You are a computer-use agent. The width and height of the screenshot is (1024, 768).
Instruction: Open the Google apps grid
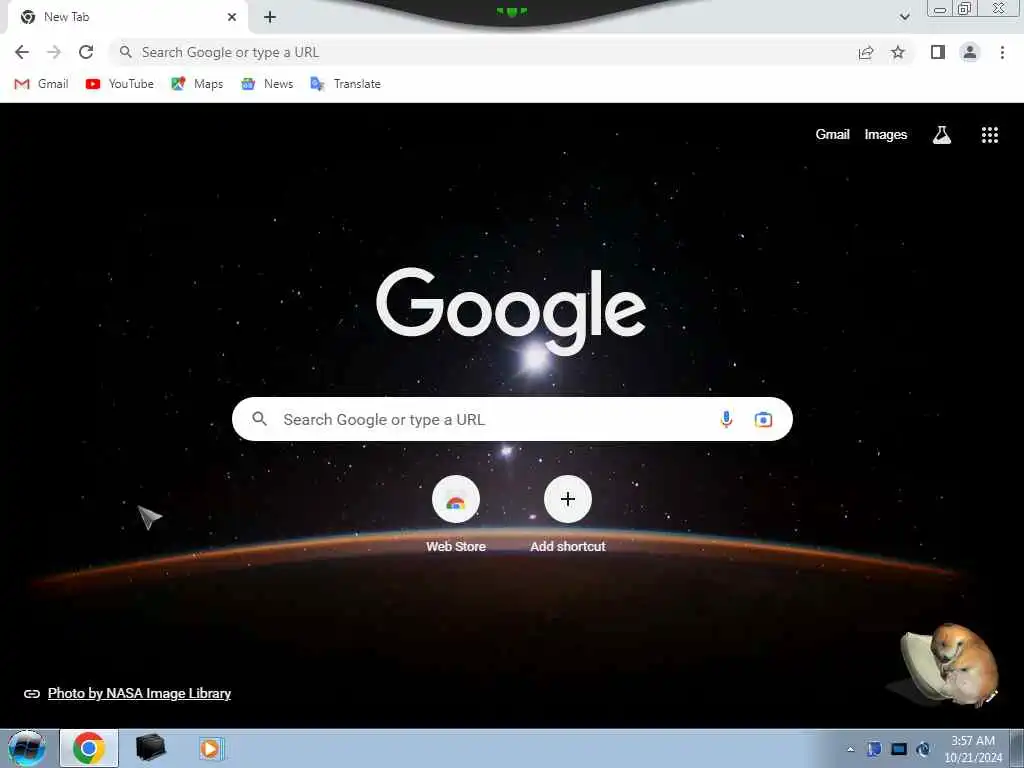click(989, 135)
